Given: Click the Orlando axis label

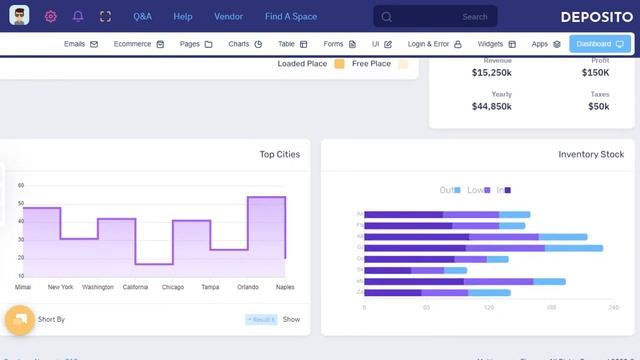Looking at the screenshot, I should pyautogui.click(x=248, y=287).
